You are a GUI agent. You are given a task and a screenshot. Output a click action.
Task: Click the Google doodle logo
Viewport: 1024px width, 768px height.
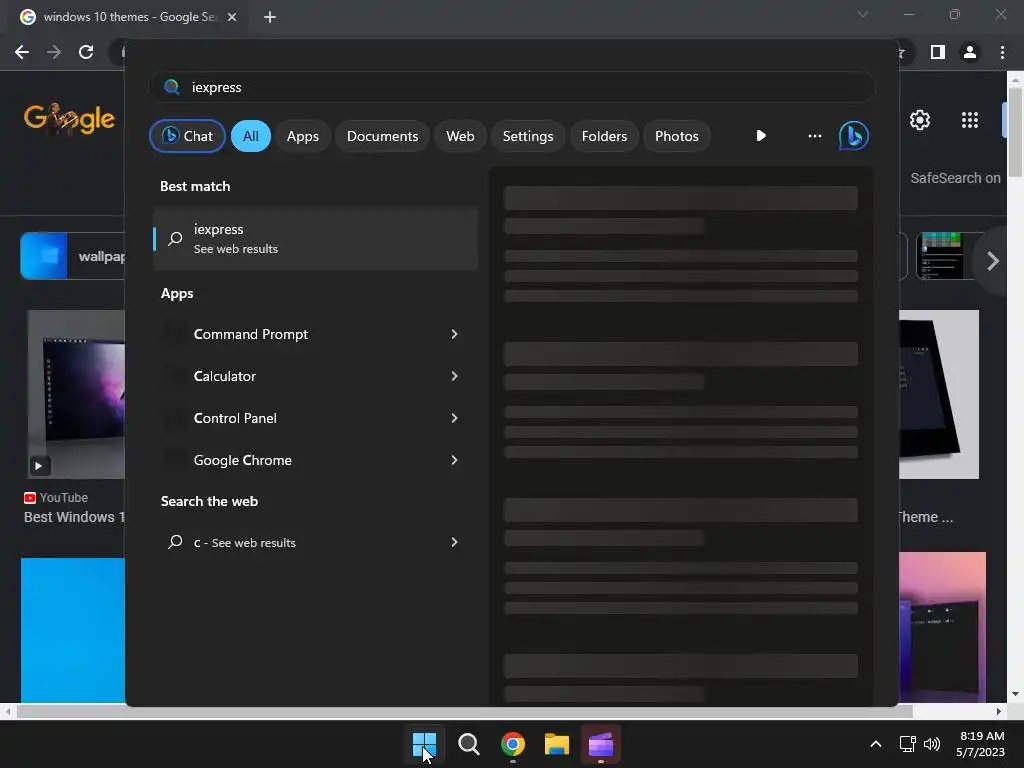[x=70, y=119]
